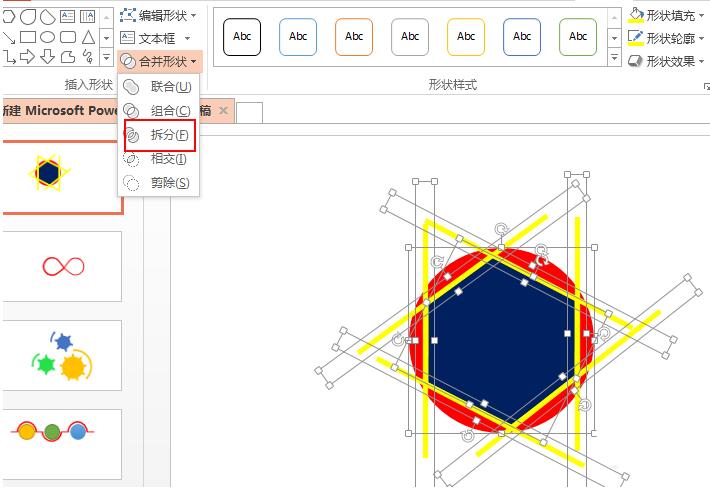Open 文本框 (Text Box) dropdown
This screenshot has height=499, width=710.
coord(155,38)
